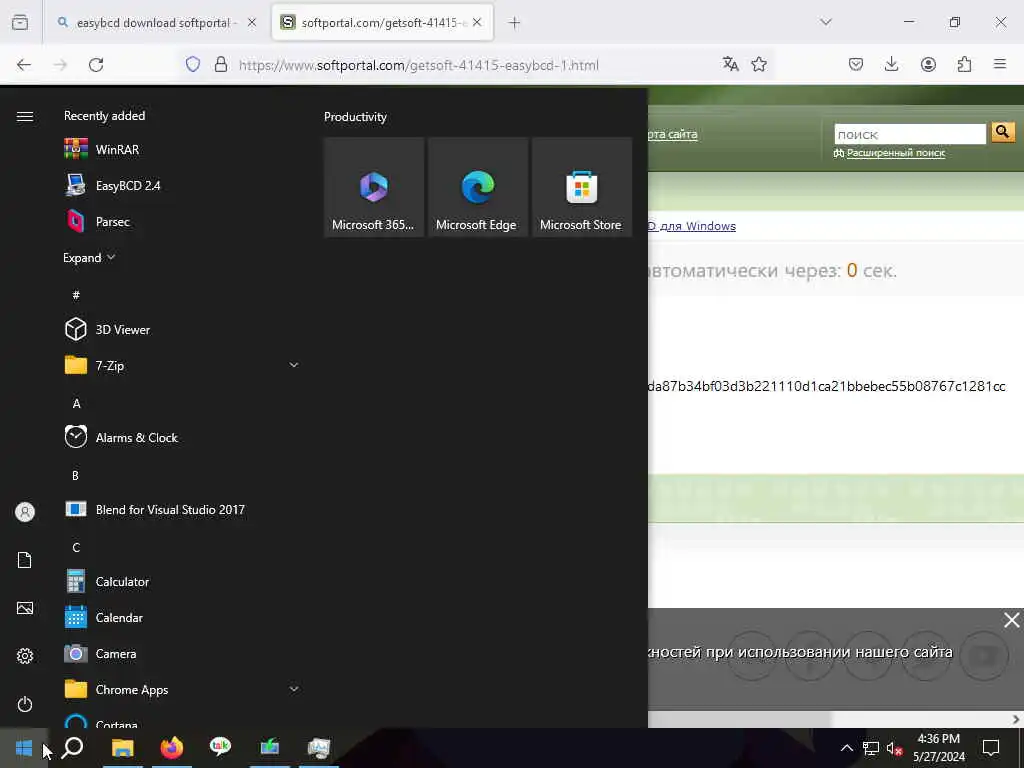Show hidden system tray icons
The height and width of the screenshot is (768, 1024).
(x=846, y=748)
